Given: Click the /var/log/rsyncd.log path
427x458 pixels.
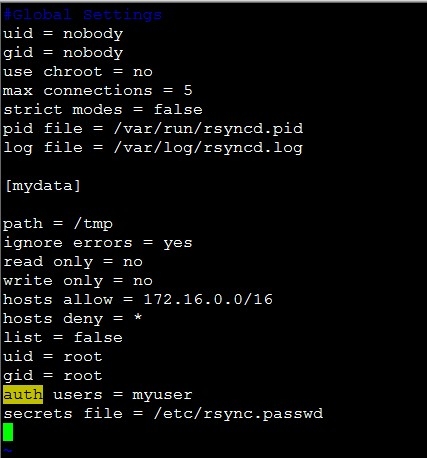Looking at the screenshot, I should click(208, 148).
